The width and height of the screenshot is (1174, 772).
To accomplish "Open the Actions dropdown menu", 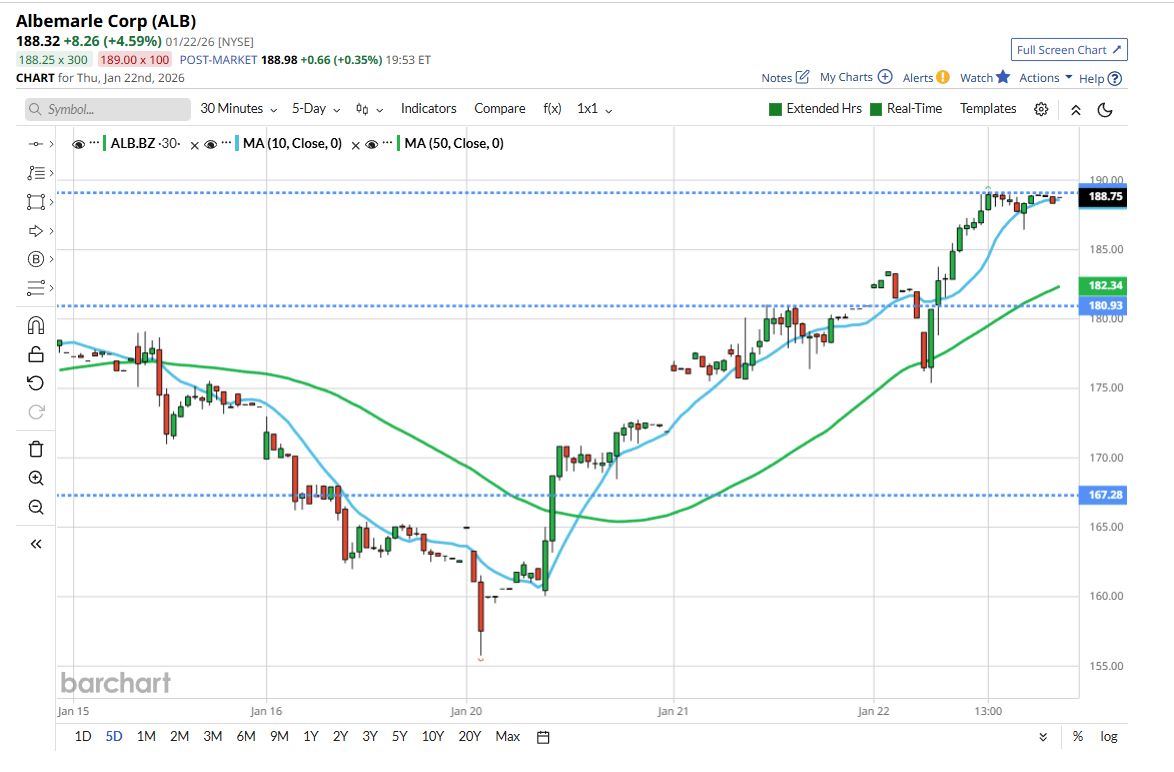I will (x=1045, y=78).
